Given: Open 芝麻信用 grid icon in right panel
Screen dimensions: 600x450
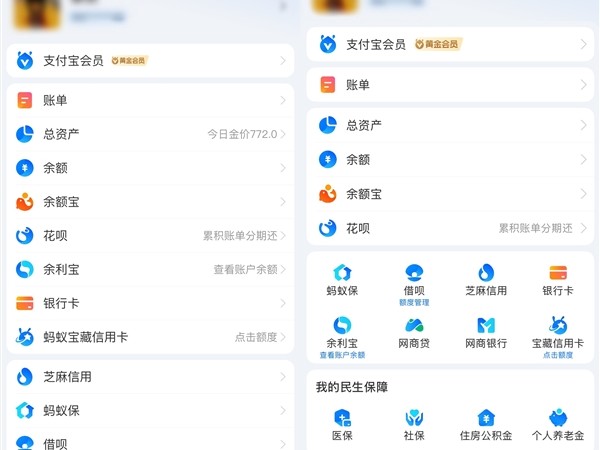Looking at the screenshot, I should (x=486, y=272).
